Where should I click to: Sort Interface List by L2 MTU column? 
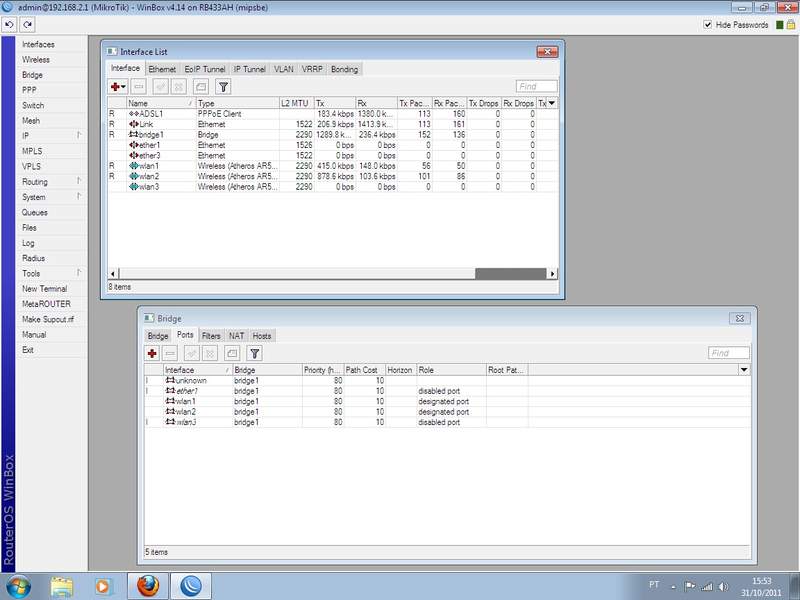[296, 103]
